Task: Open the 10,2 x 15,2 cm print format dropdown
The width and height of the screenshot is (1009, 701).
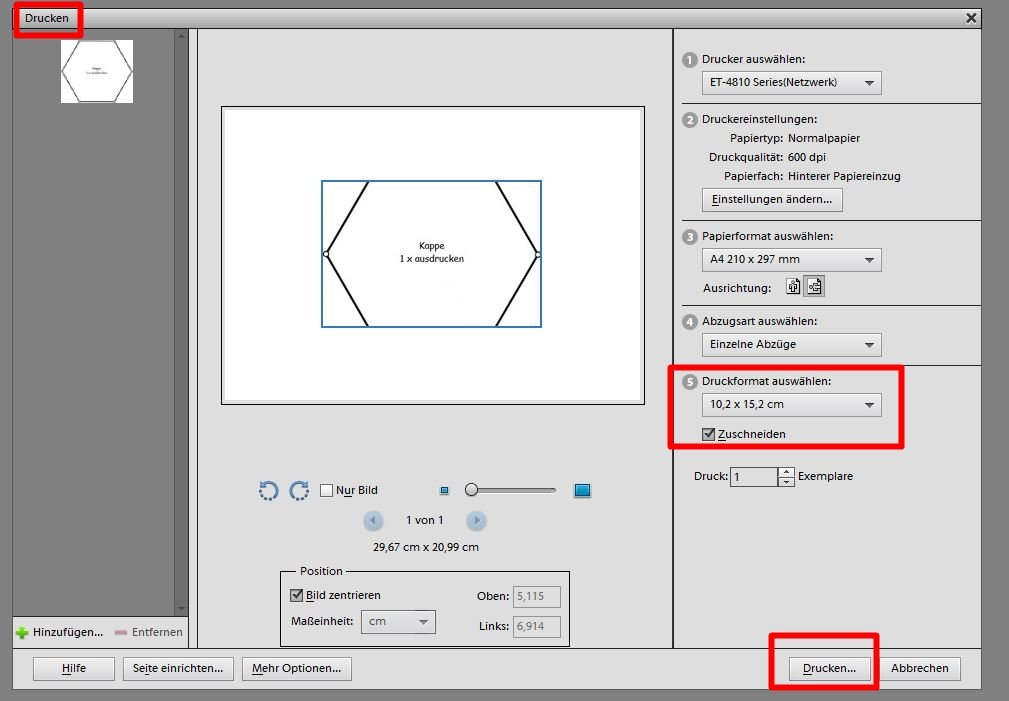Action: tap(791, 404)
